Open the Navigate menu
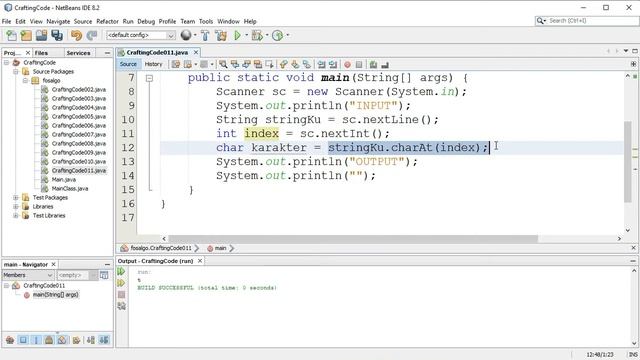The image size is (640, 360). coord(58,21)
